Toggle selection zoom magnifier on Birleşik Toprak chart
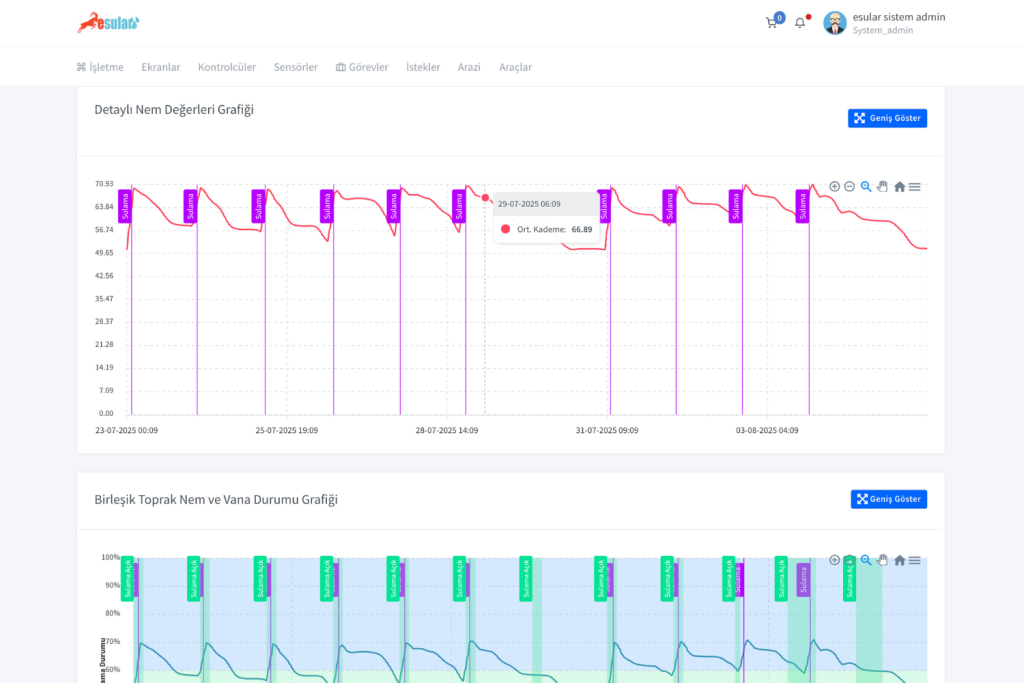This screenshot has width=1024, height=683. pos(866,560)
